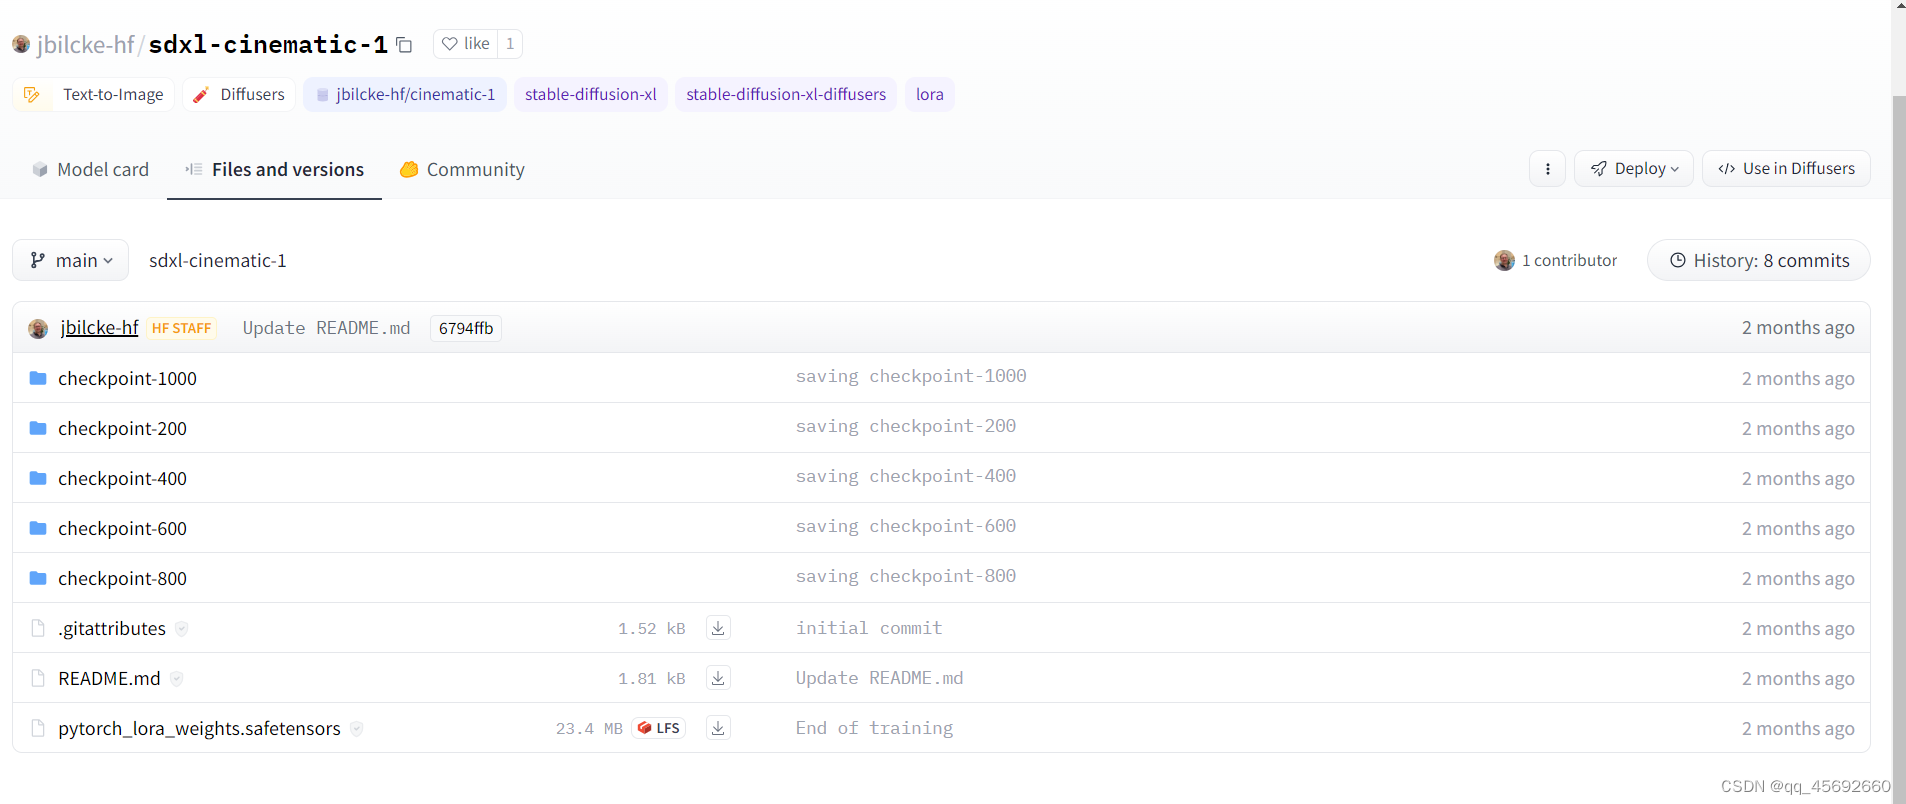The image size is (1906, 804).
Task: Open the checkpoint-1000 folder
Action: [127, 378]
